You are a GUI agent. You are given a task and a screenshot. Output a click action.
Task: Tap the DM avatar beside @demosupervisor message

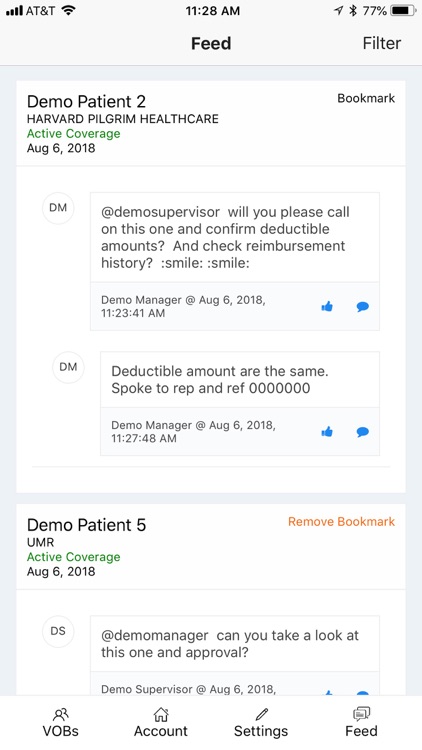click(58, 208)
